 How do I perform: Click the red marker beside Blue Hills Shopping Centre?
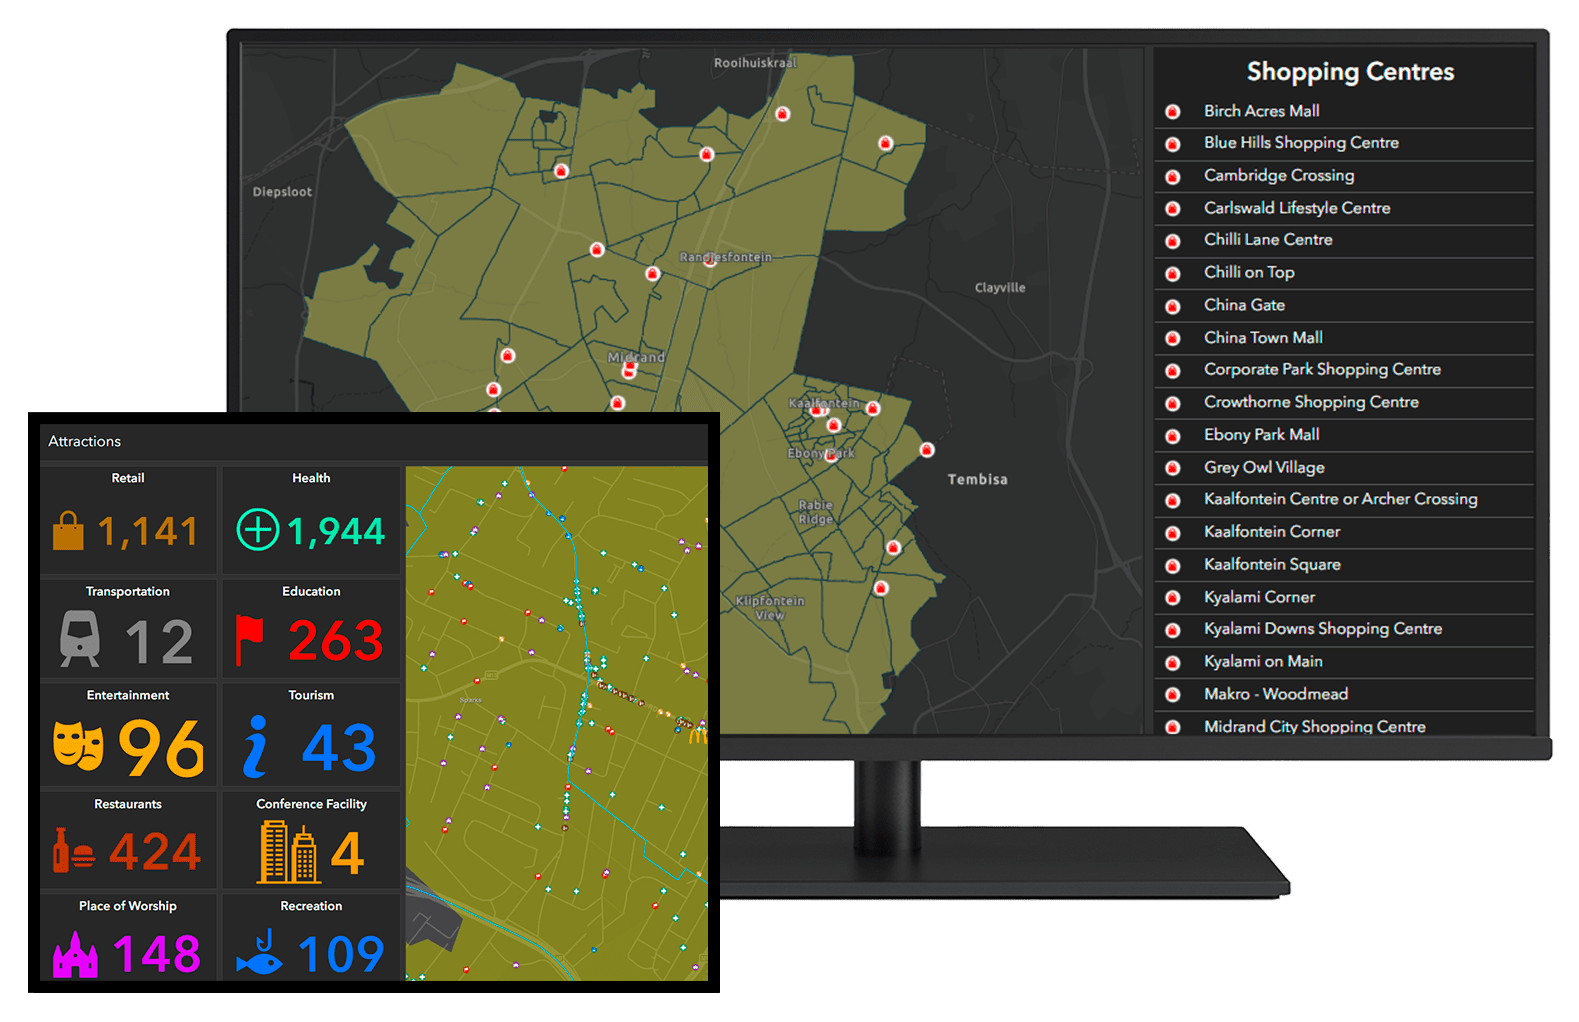click(1173, 144)
